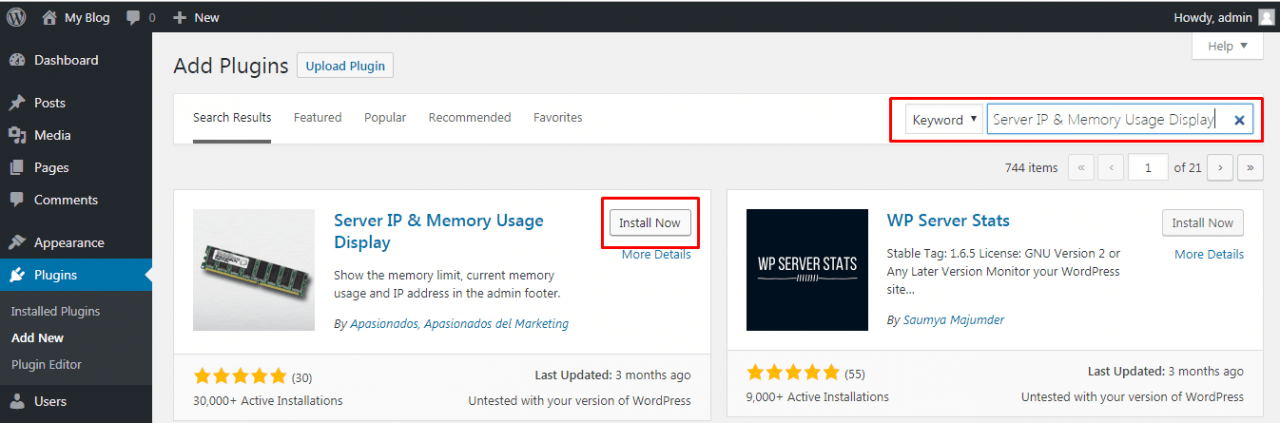Open the Keyword search type dropdown
This screenshot has height=423, width=1280.
944,120
